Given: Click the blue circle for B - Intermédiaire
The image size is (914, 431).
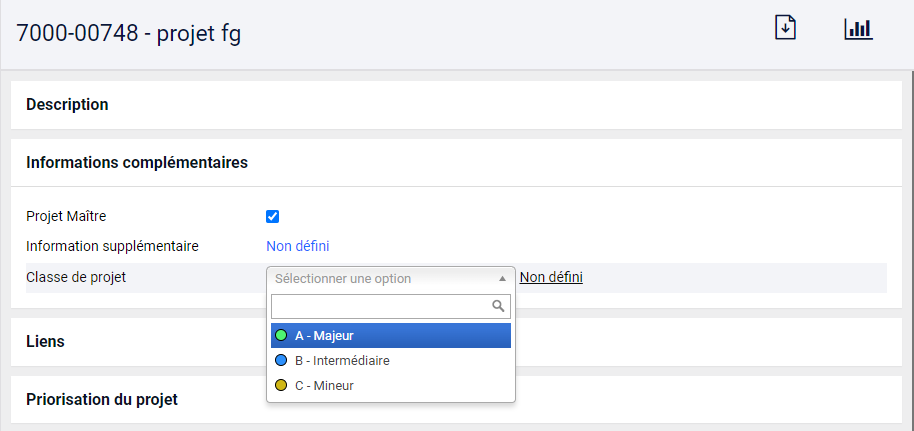Looking at the screenshot, I should (281, 361).
